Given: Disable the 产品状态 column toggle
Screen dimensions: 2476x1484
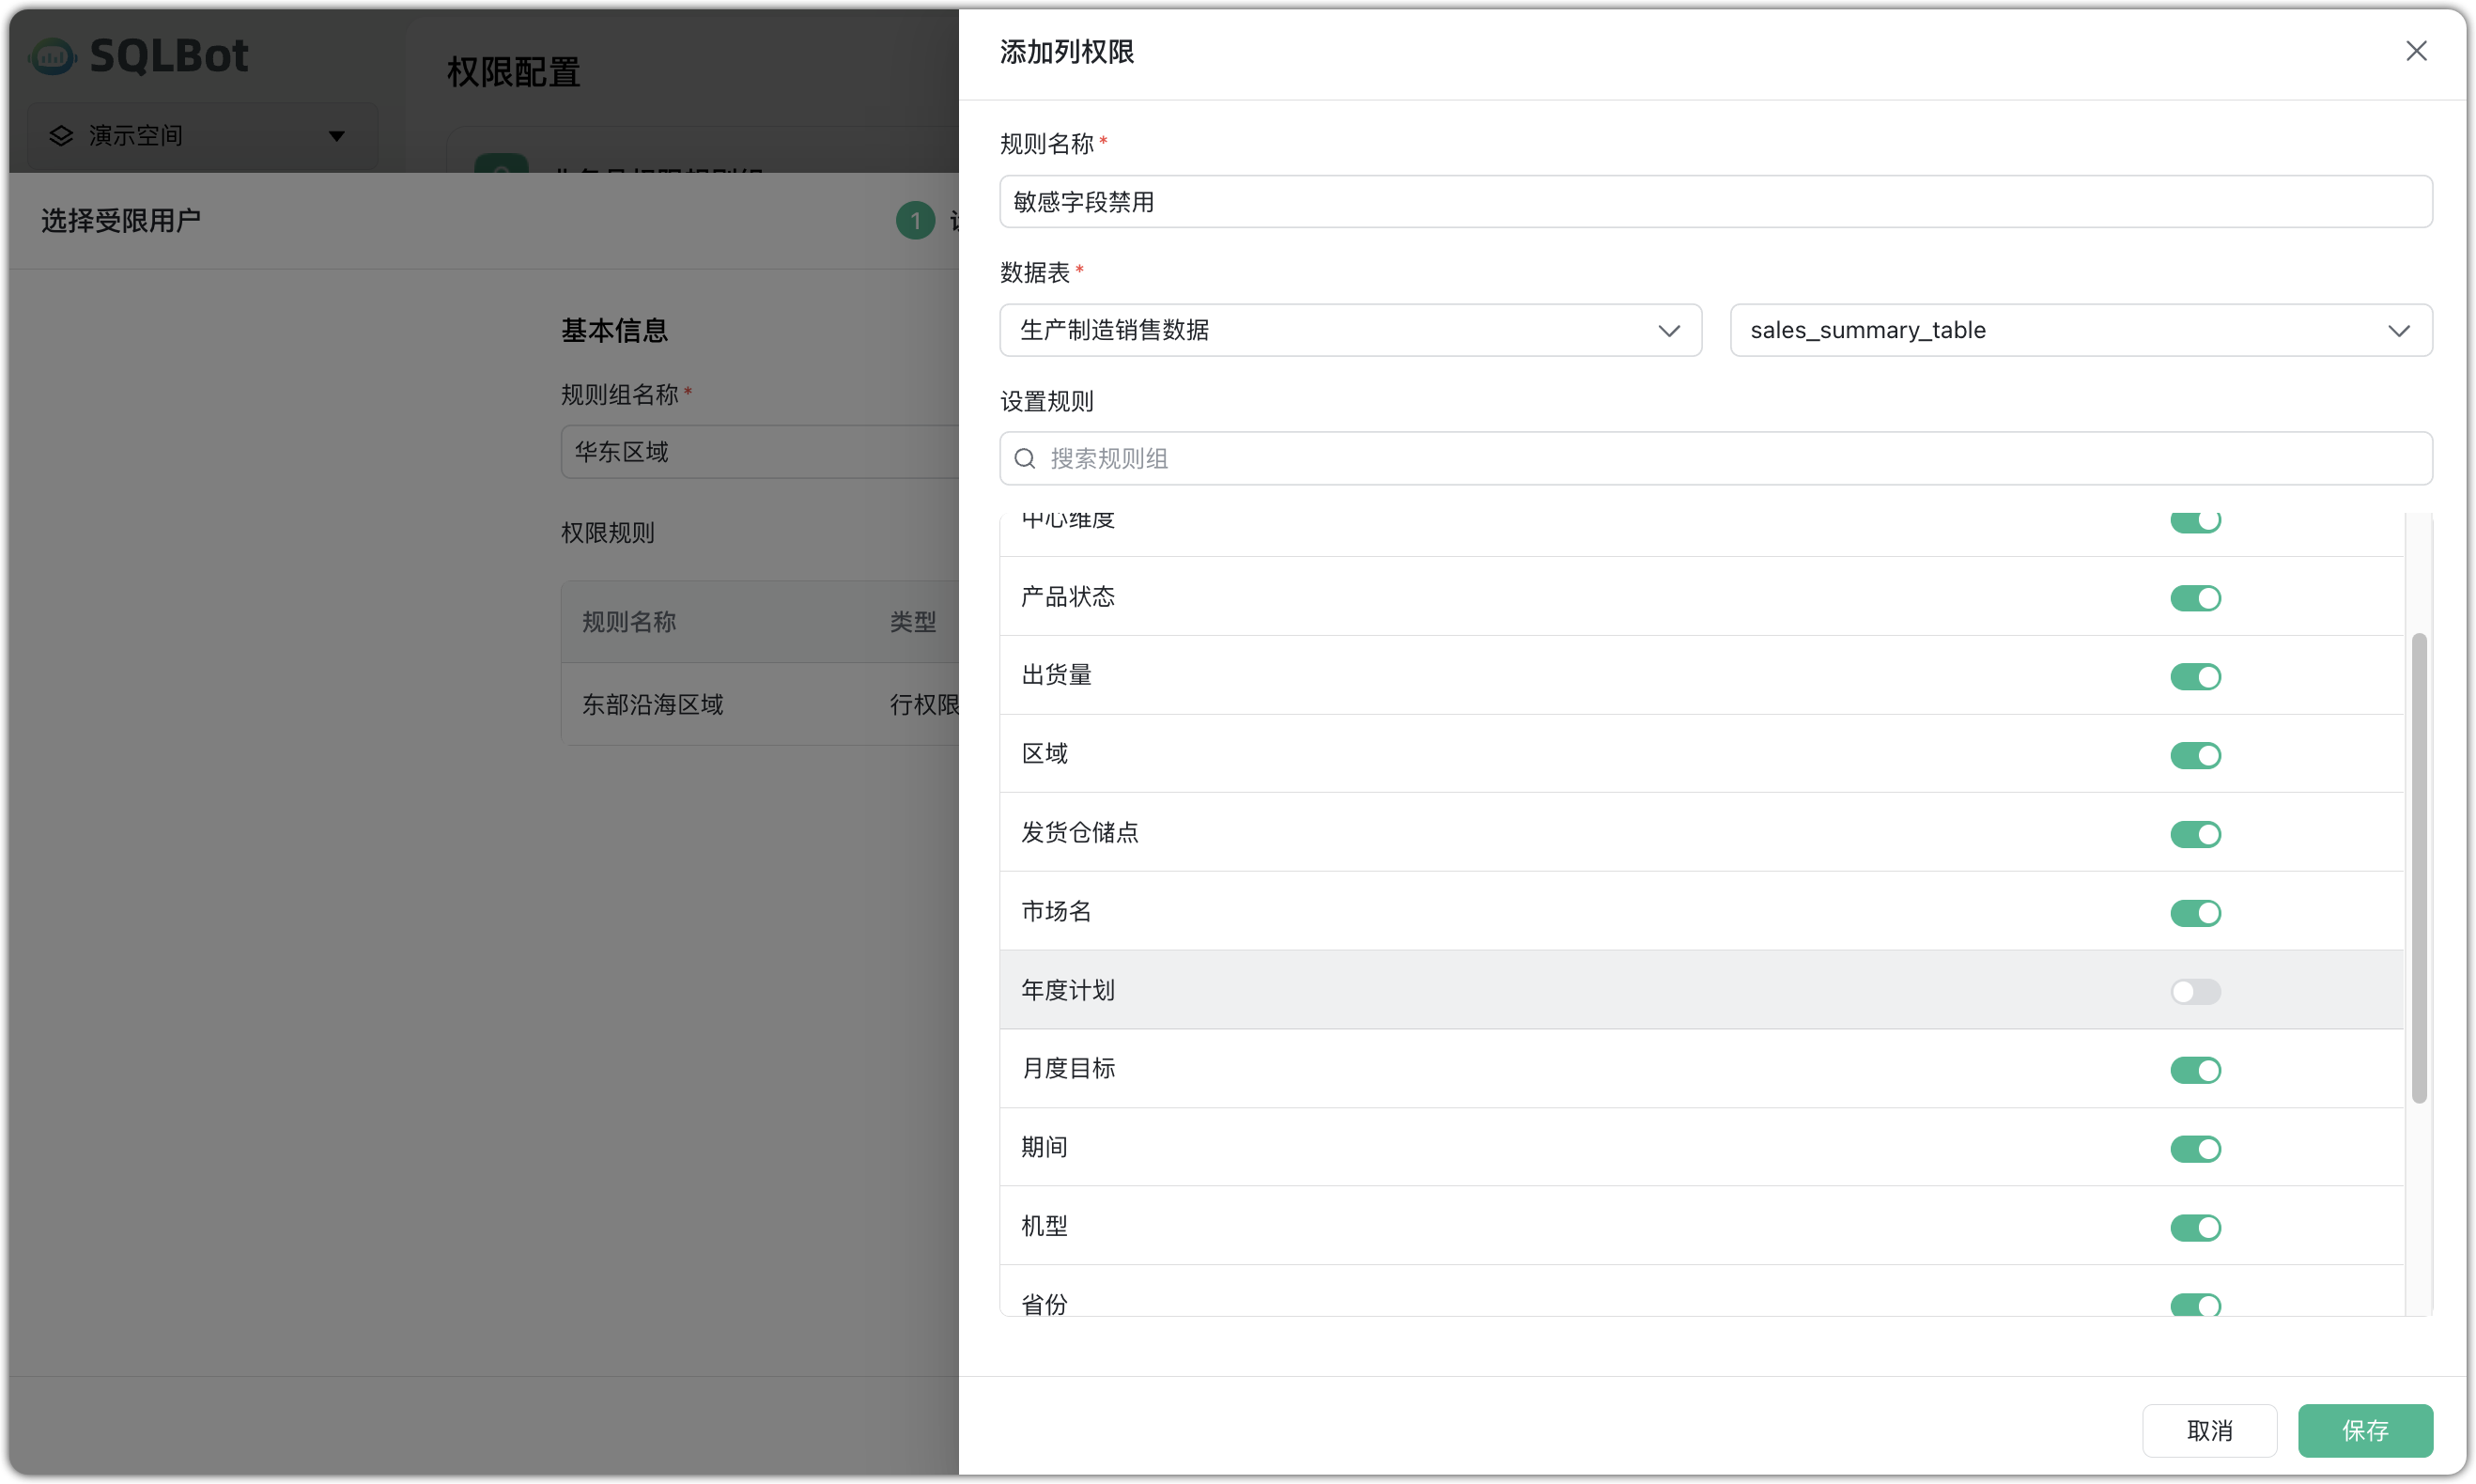Looking at the screenshot, I should point(2195,598).
